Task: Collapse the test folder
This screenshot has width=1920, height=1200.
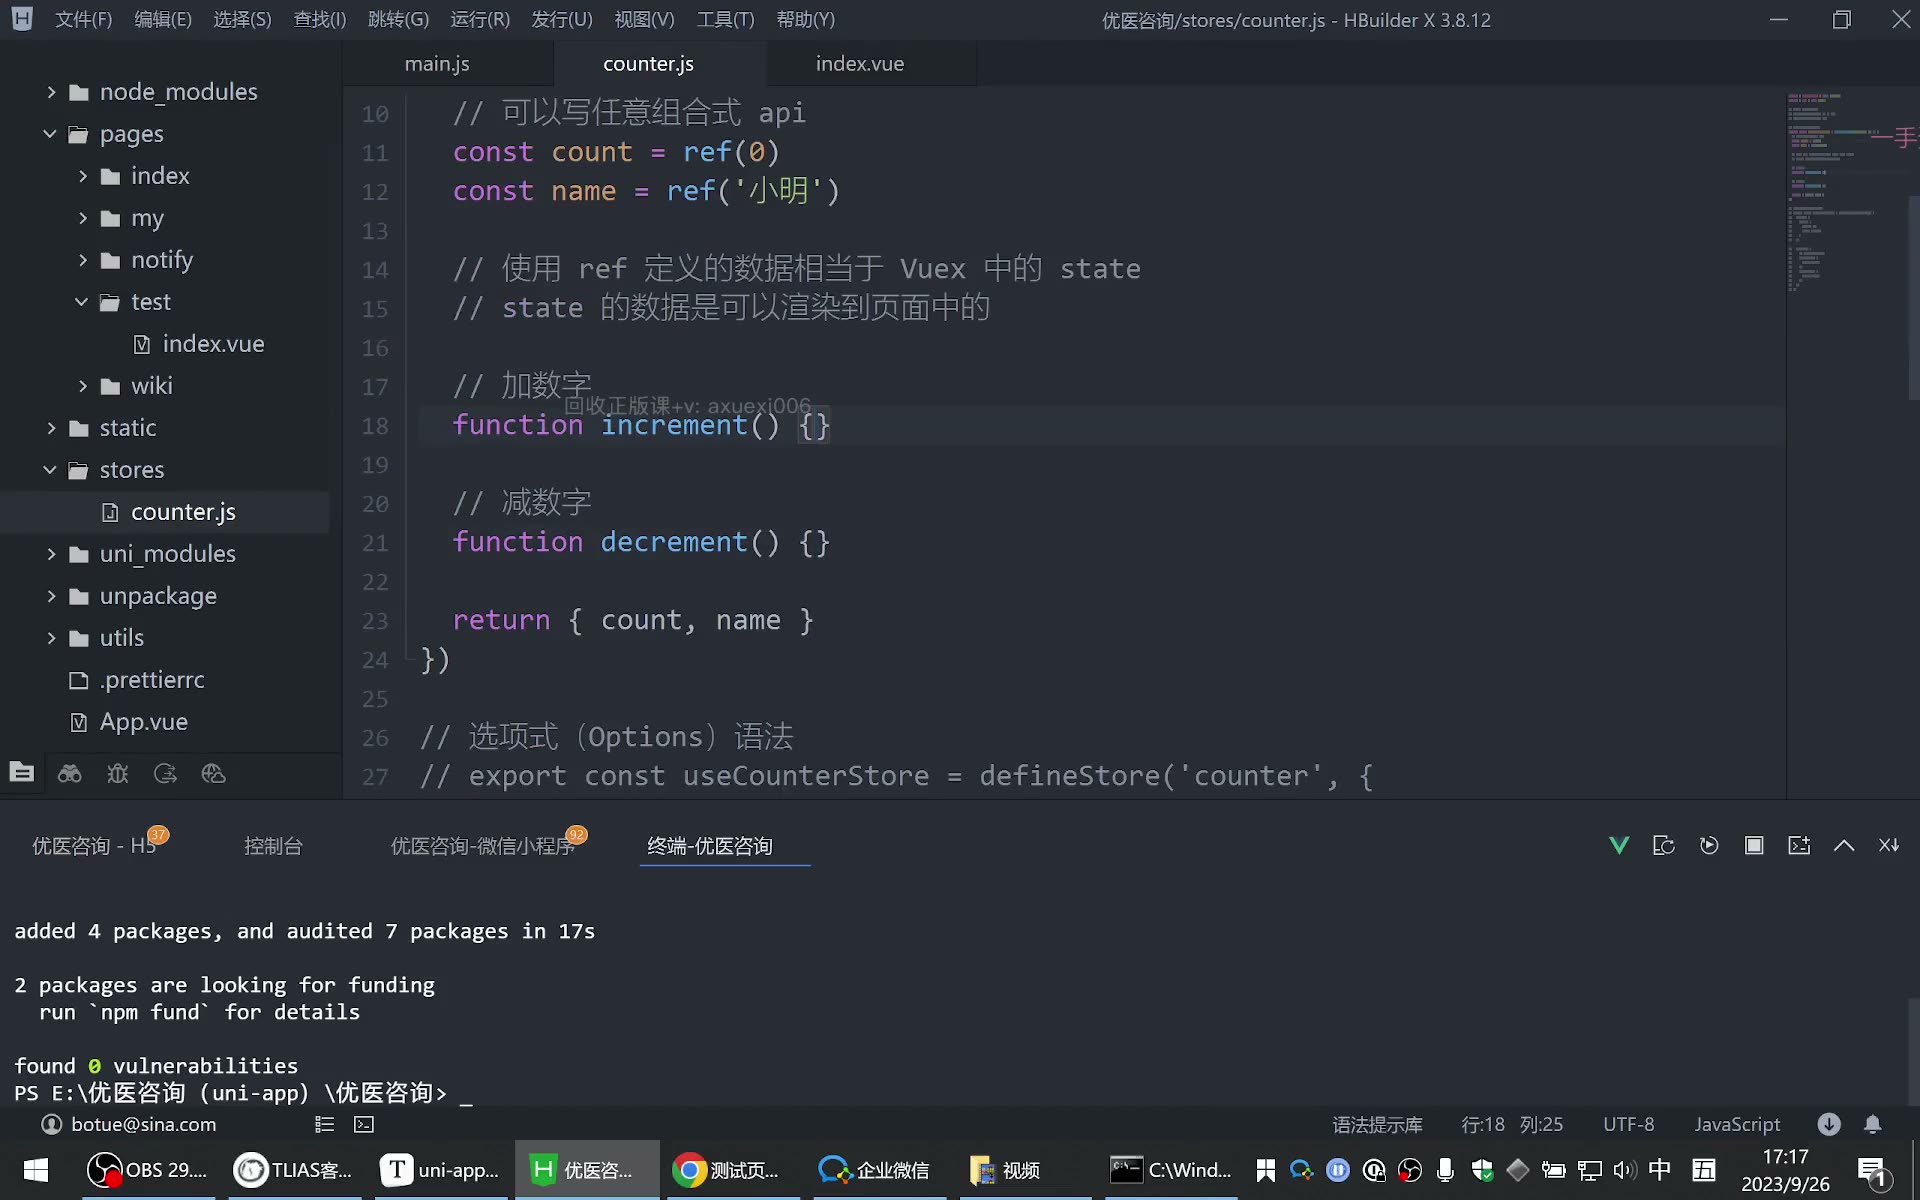Action: pyautogui.click(x=82, y=302)
